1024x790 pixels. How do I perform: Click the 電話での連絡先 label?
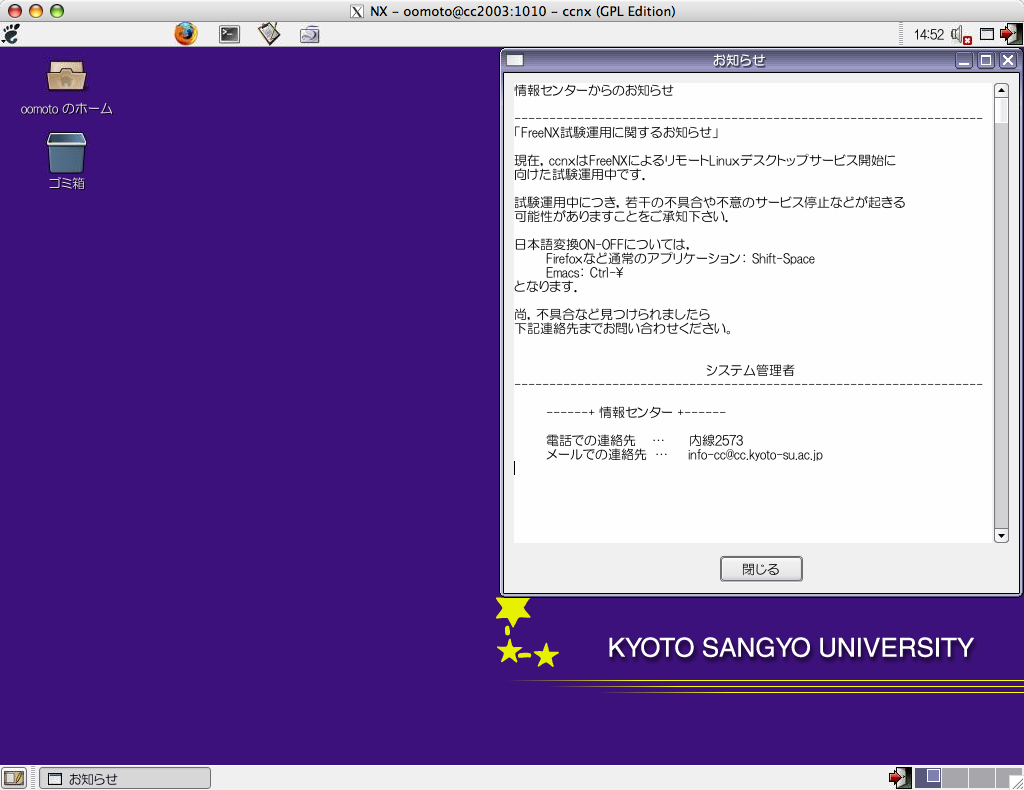coord(590,441)
